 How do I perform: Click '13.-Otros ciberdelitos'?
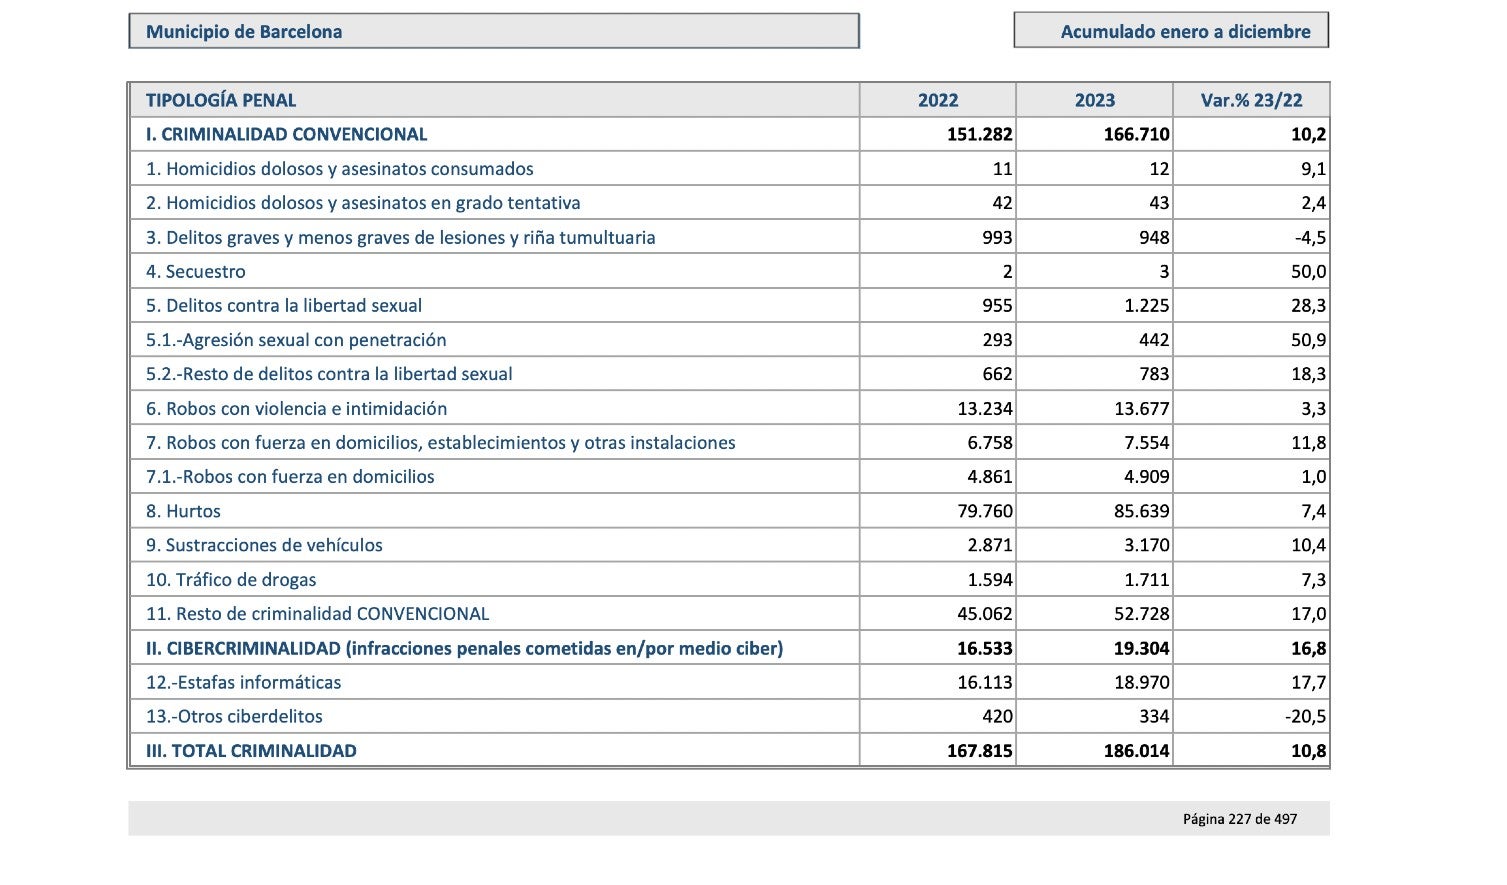pyautogui.click(x=234, y=716)
